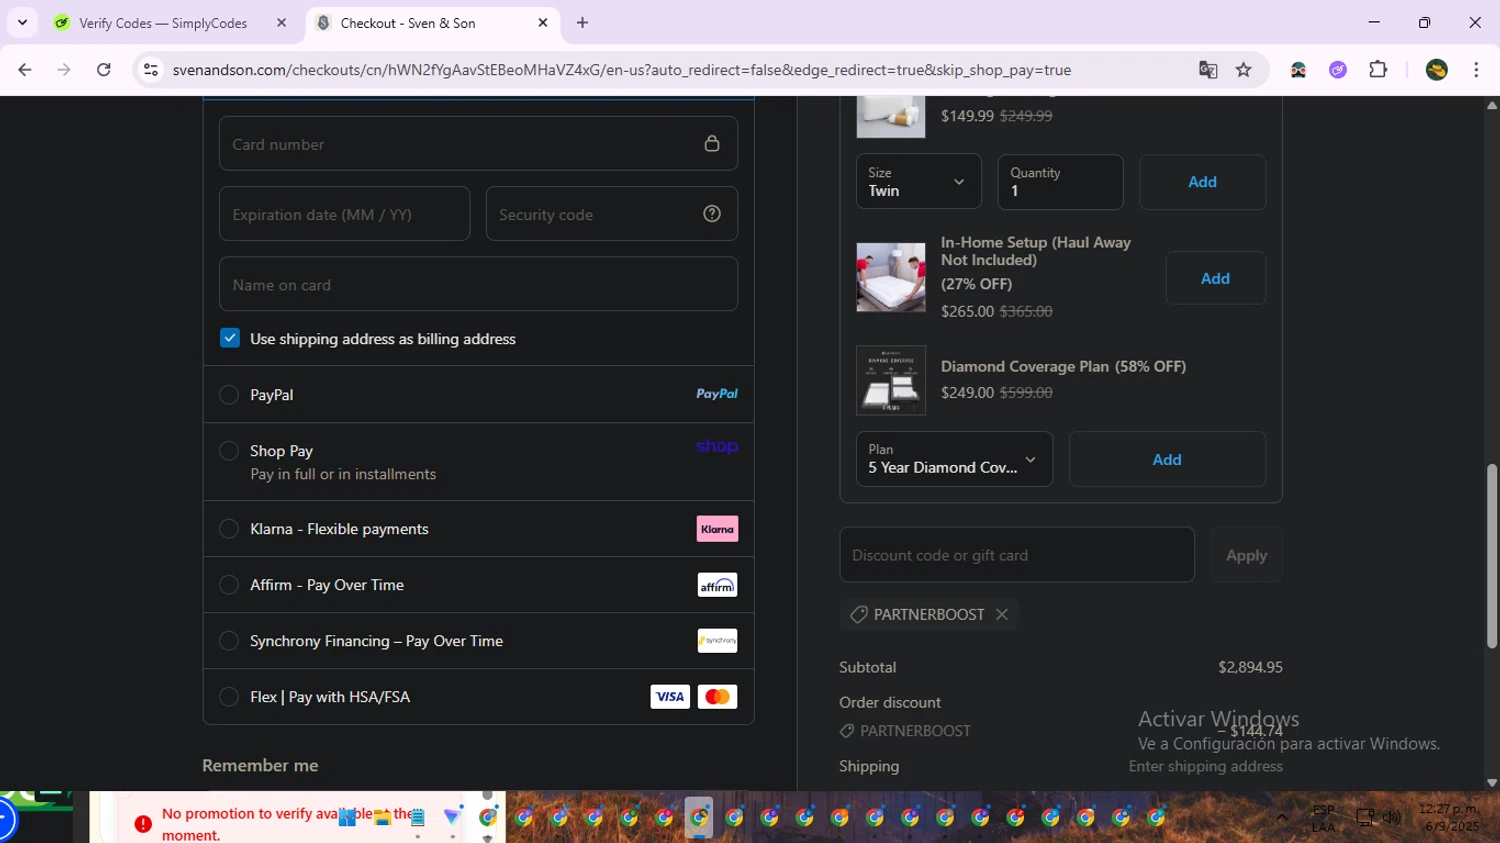
Task: Click the red error alert icon
Action: pyautogui.click(x=143, y=824)
